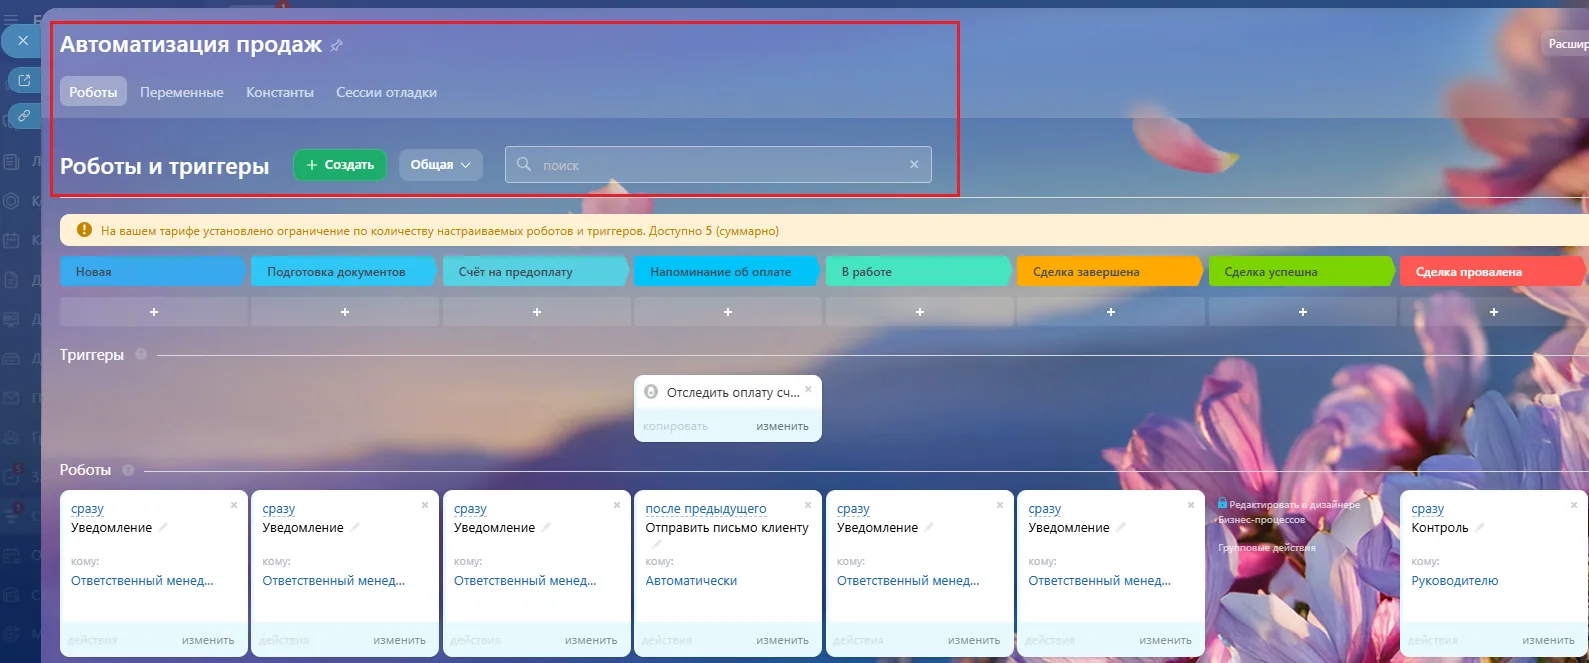Screen dimensions: 1589x663
Task: Click the Руководителю recipient link
Action: click(1455, 581)
